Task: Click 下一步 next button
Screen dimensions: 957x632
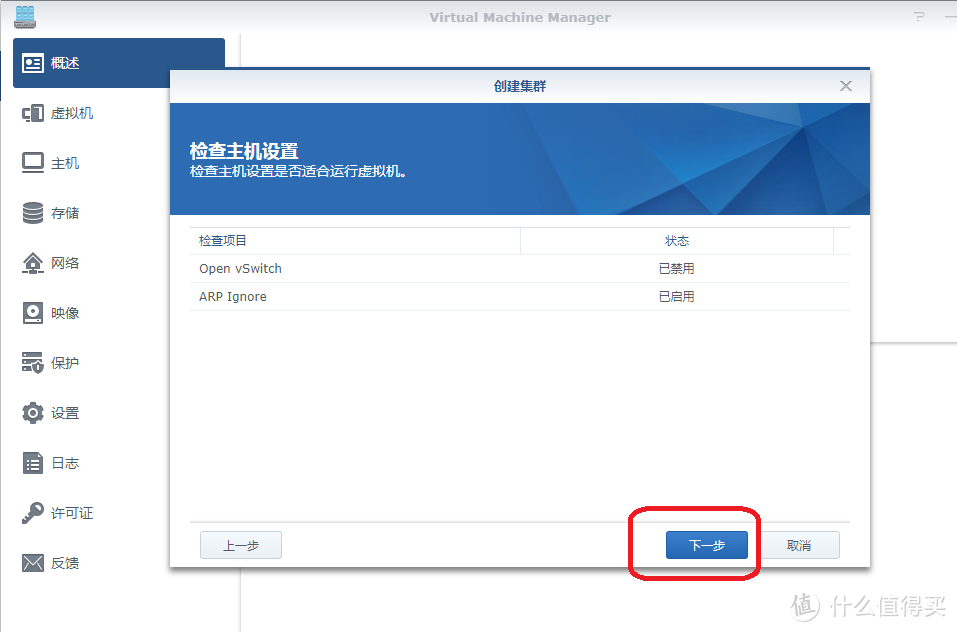Action: 707,545
